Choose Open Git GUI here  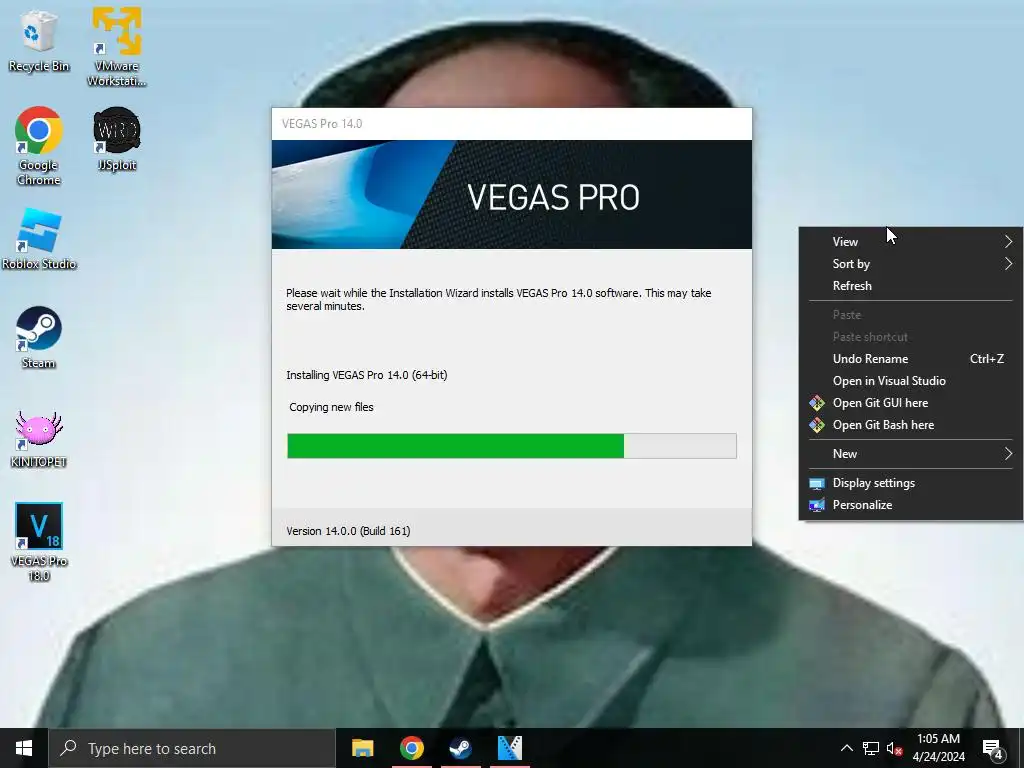tap(910, 403)
